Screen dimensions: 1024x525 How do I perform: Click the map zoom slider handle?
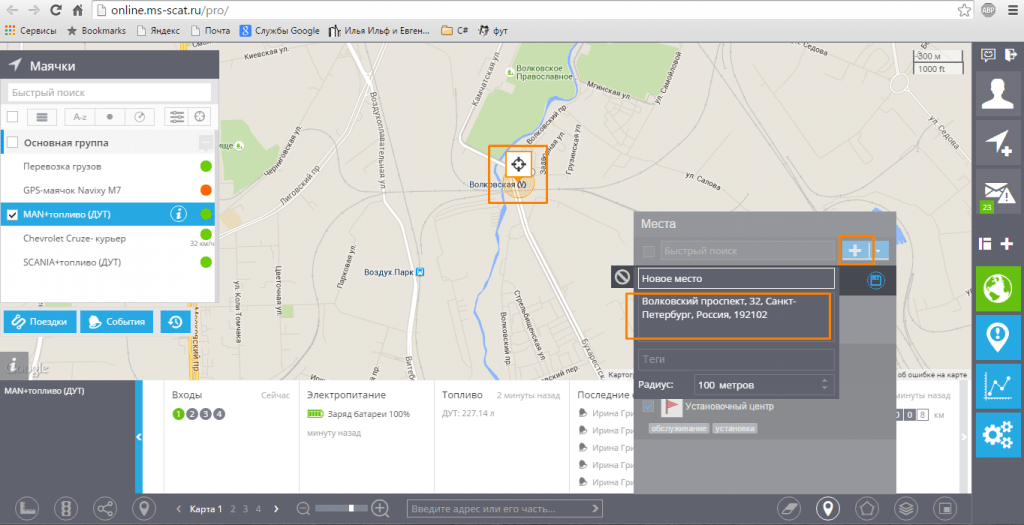[x=351, y=508]
